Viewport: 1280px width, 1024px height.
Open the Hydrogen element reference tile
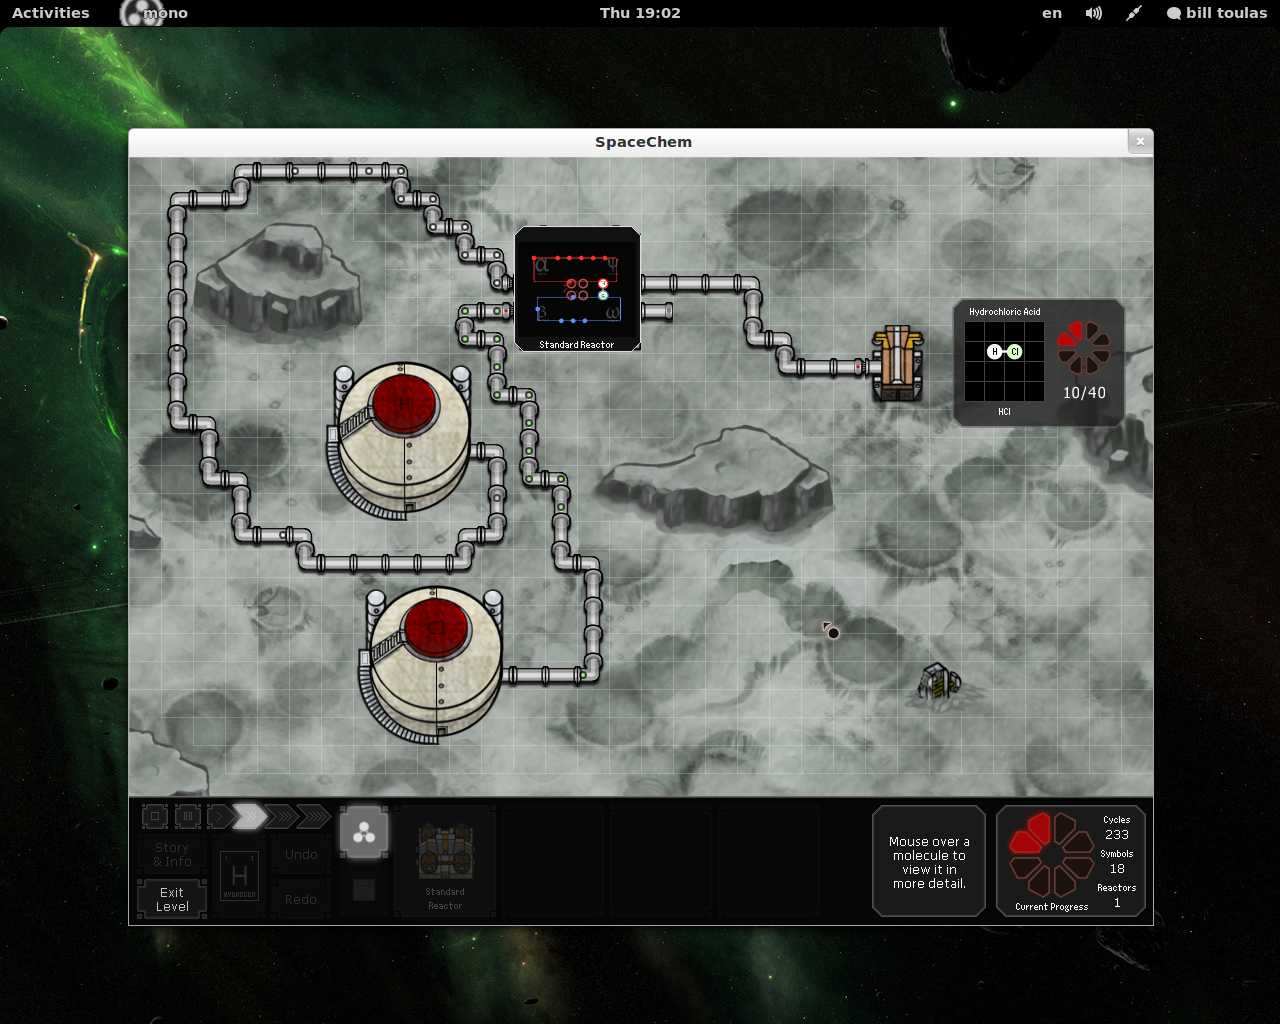(239, 877)
